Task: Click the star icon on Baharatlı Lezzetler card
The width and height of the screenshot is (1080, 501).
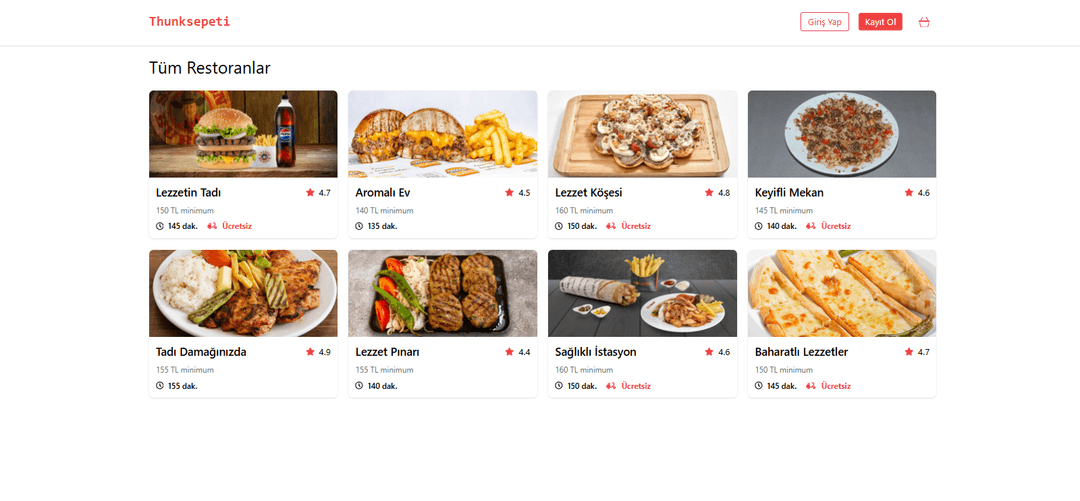Action: point(908,352)
